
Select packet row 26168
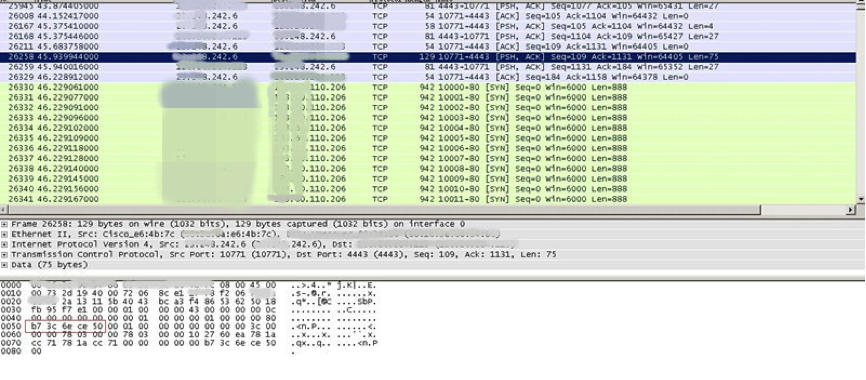[428, 36]
